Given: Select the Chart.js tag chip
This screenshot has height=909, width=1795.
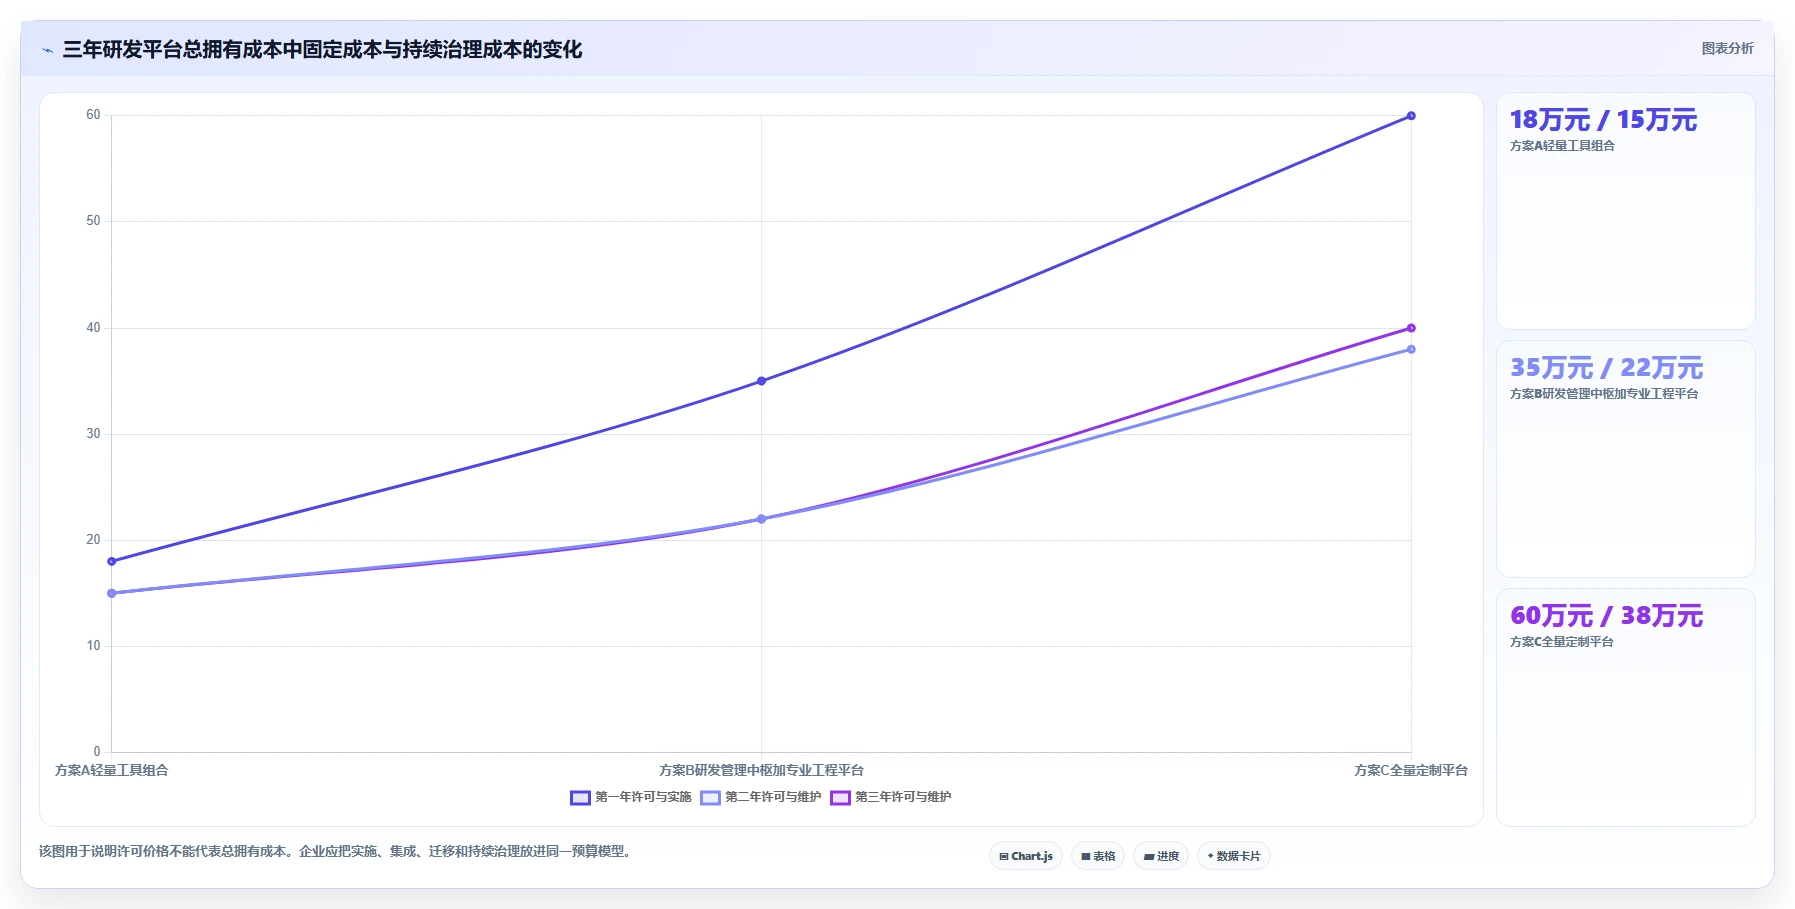Looking at the screenshot, I should (1026, 856).
